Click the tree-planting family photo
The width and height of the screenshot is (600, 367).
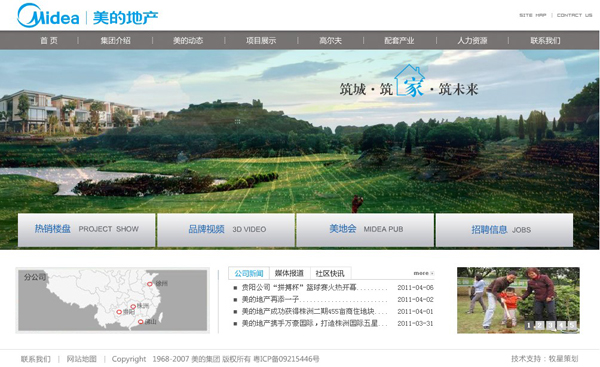(x=518, y=300)
